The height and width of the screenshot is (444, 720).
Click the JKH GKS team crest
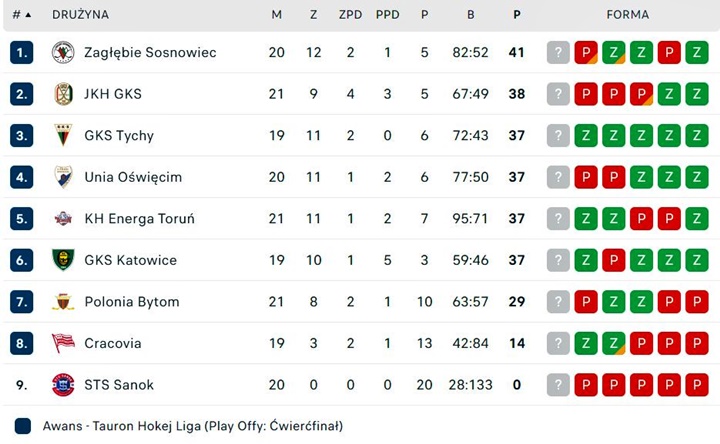tap(63, 94)
